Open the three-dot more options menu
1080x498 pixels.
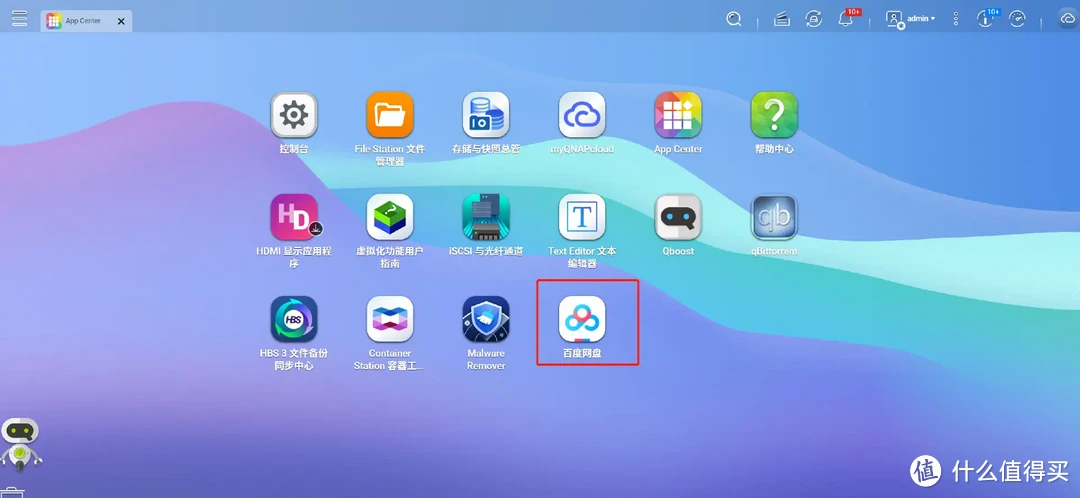point(955,19)
